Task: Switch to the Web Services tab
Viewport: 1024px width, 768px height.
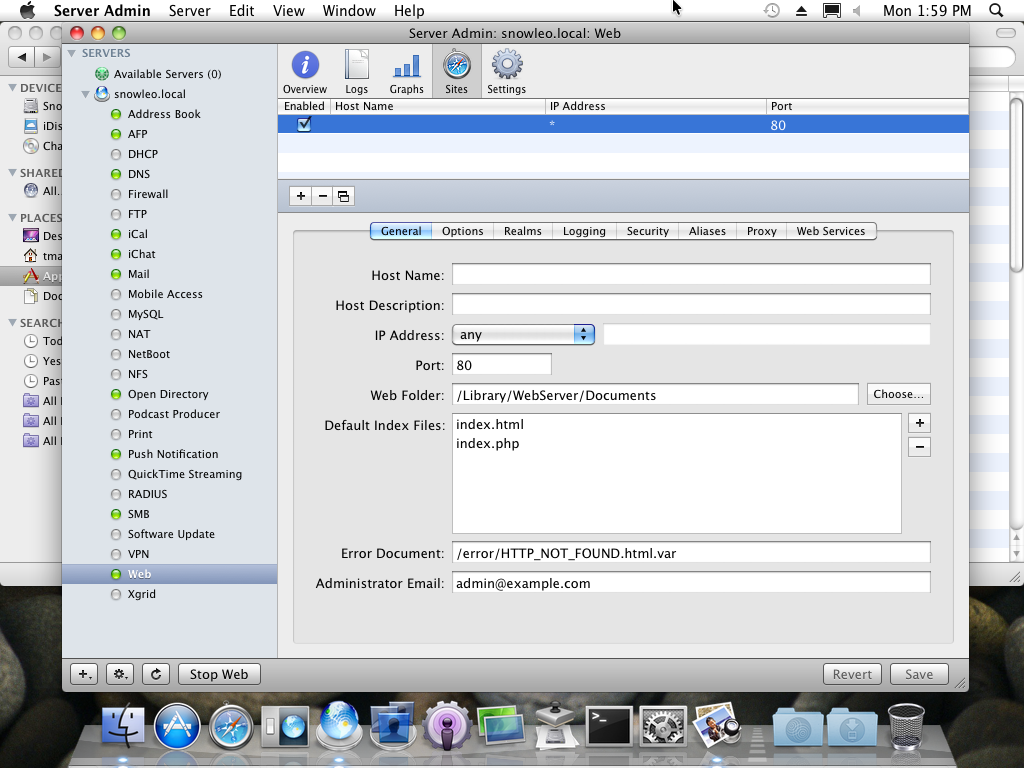Action: coord(831,231)
